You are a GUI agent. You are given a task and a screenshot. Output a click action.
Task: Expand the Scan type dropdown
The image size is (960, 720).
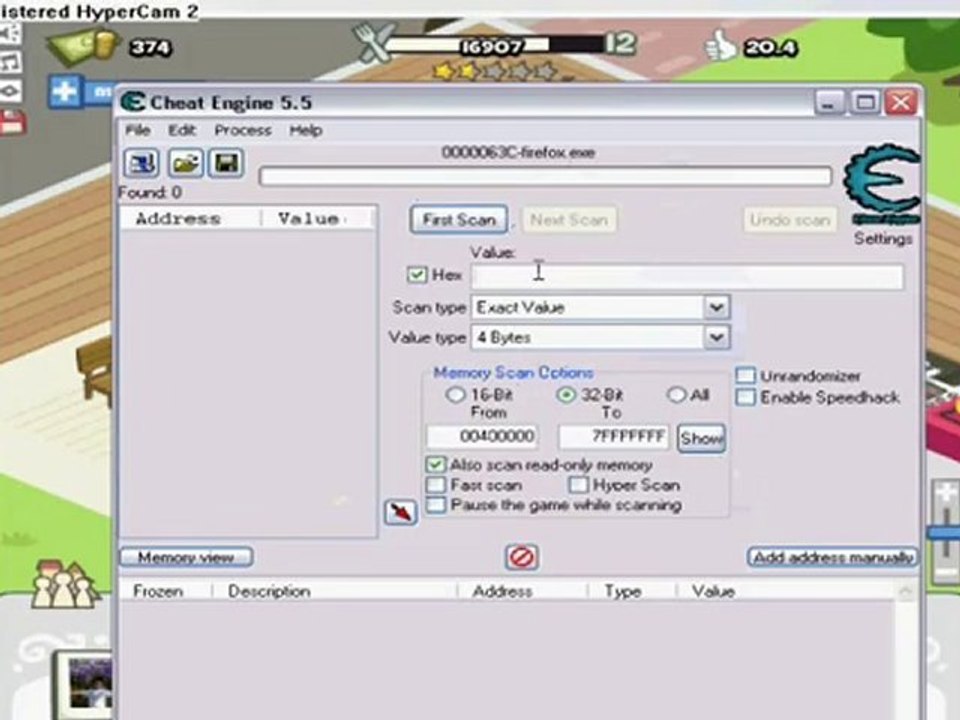point(716,307)
